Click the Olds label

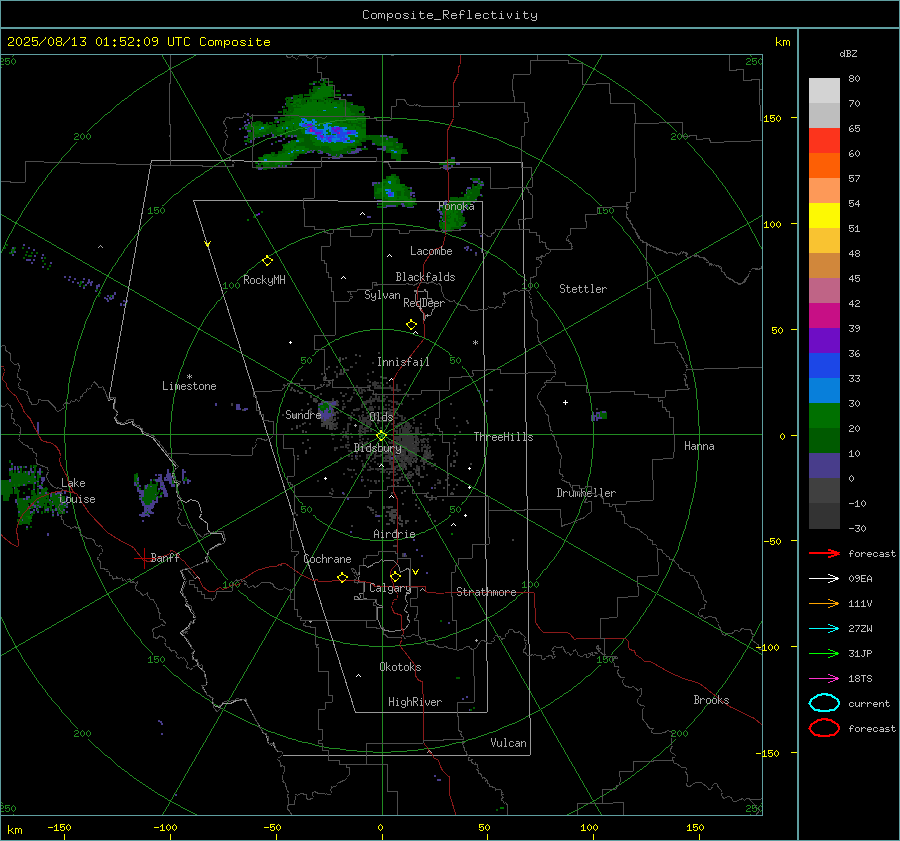point(381,417)
